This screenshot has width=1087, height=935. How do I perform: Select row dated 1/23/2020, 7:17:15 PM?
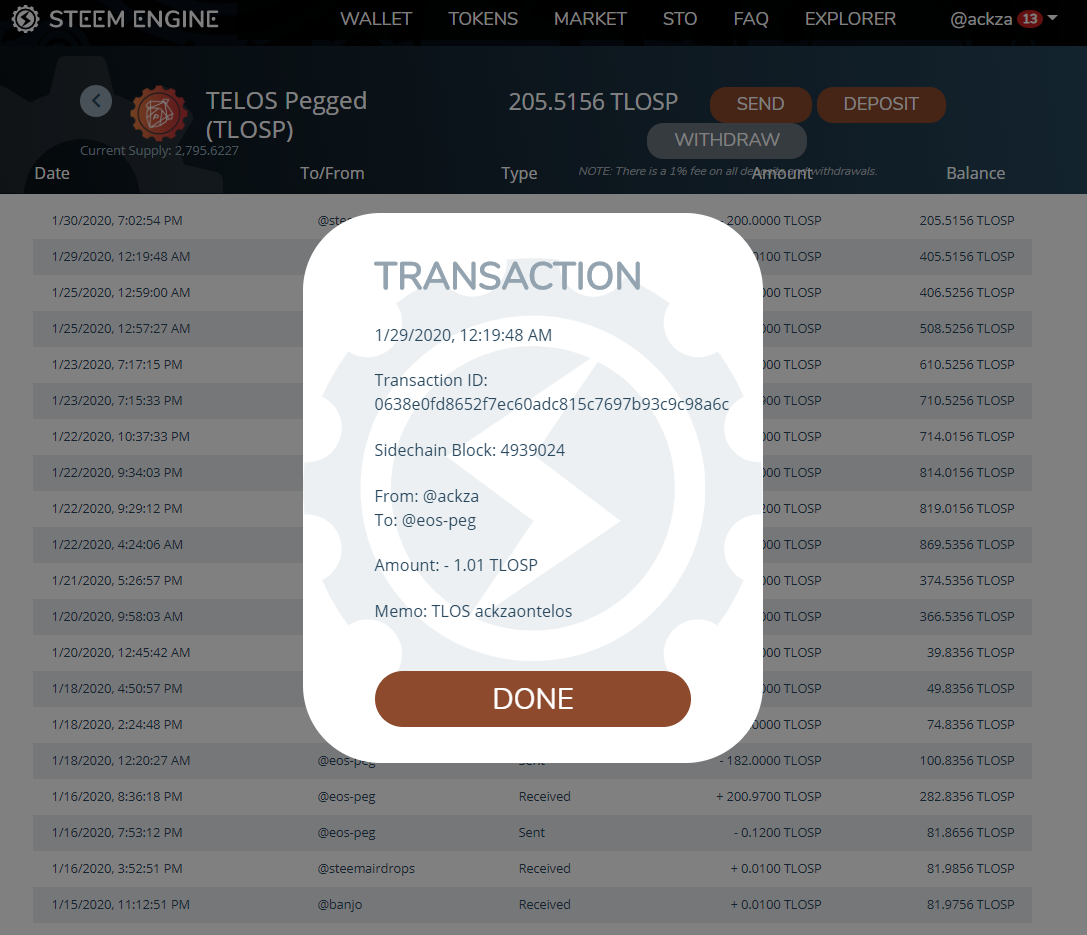pos(532,365)
